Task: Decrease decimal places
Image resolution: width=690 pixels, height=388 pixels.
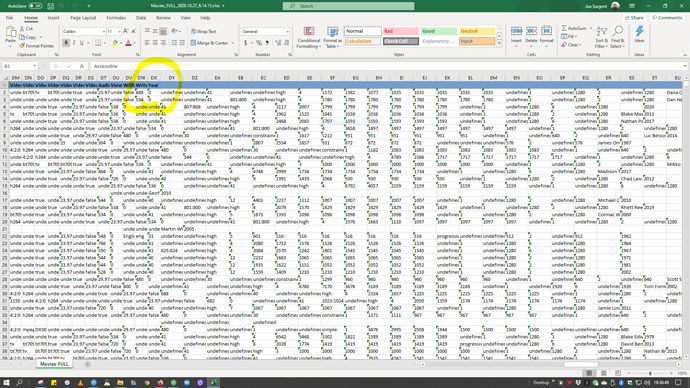Action: 286,43
